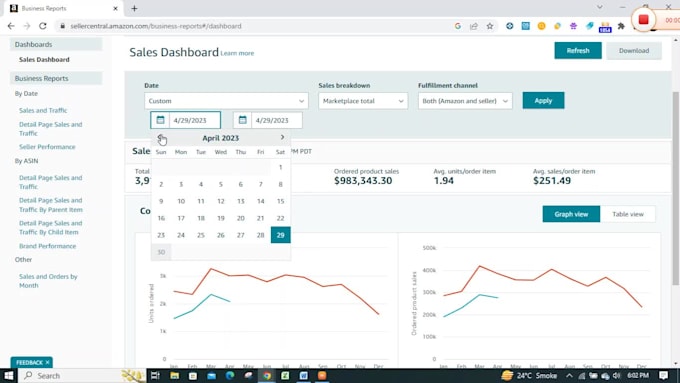Click the Business Reports sidebar header
Screen dimensions: 680x383
[x=56, y=78]
